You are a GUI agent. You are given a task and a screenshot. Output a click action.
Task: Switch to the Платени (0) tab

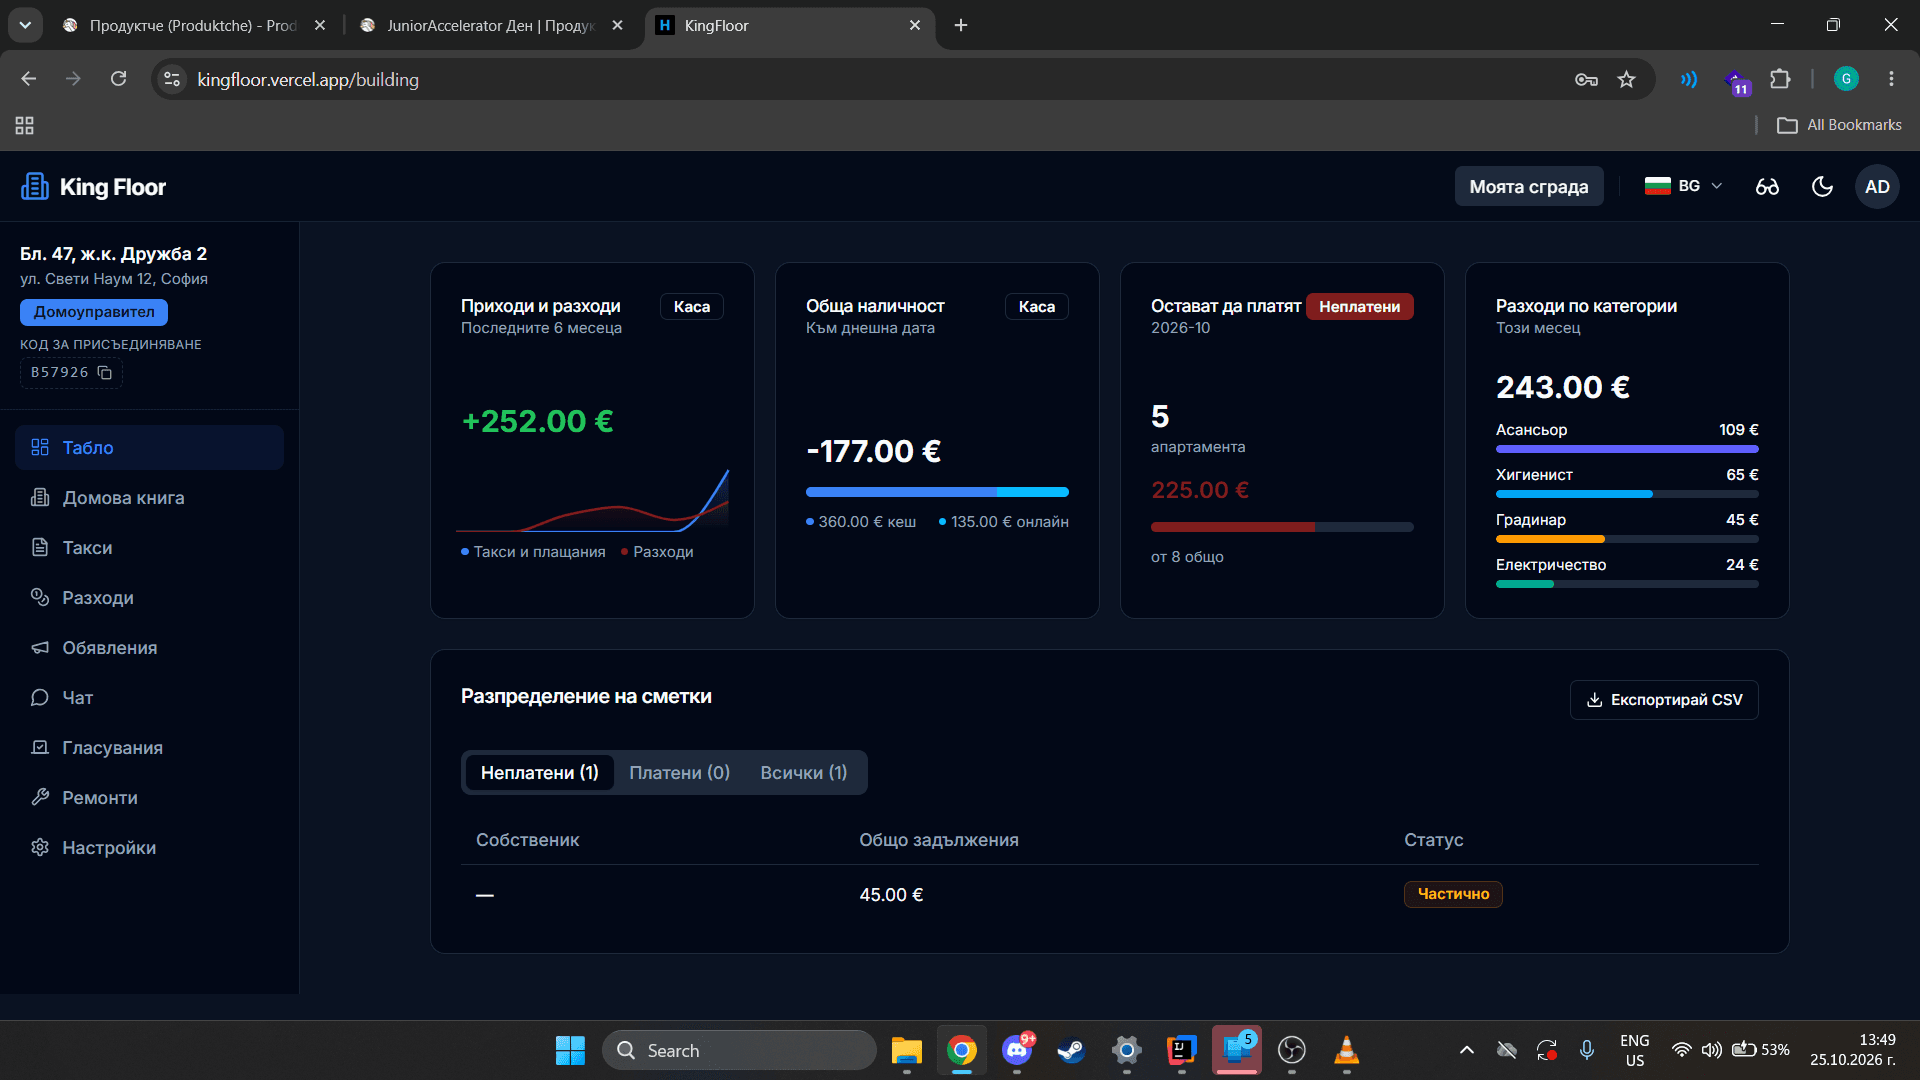679,773
